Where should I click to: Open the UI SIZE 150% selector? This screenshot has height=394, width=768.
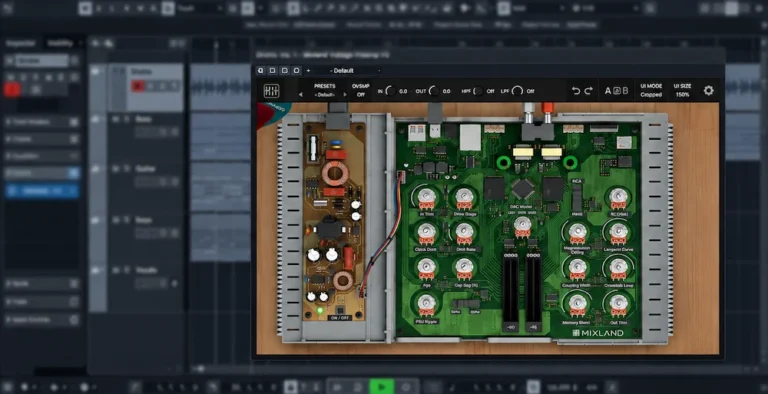682,90
